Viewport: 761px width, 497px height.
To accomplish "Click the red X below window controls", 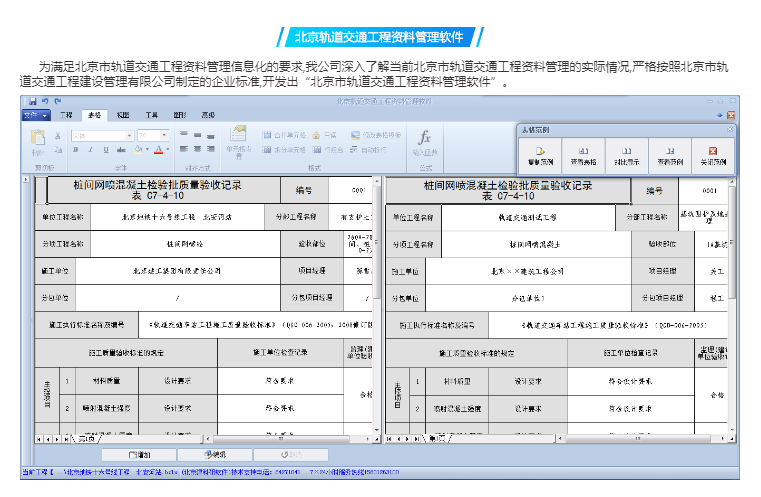I will pyautogui.click(x=731, y=115).
